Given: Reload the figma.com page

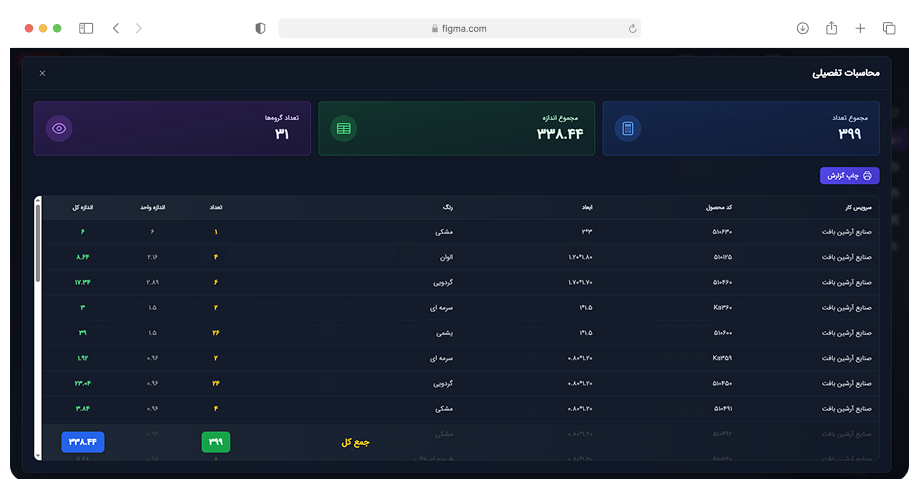Looking at the screenshot, I should pos(632,29).
